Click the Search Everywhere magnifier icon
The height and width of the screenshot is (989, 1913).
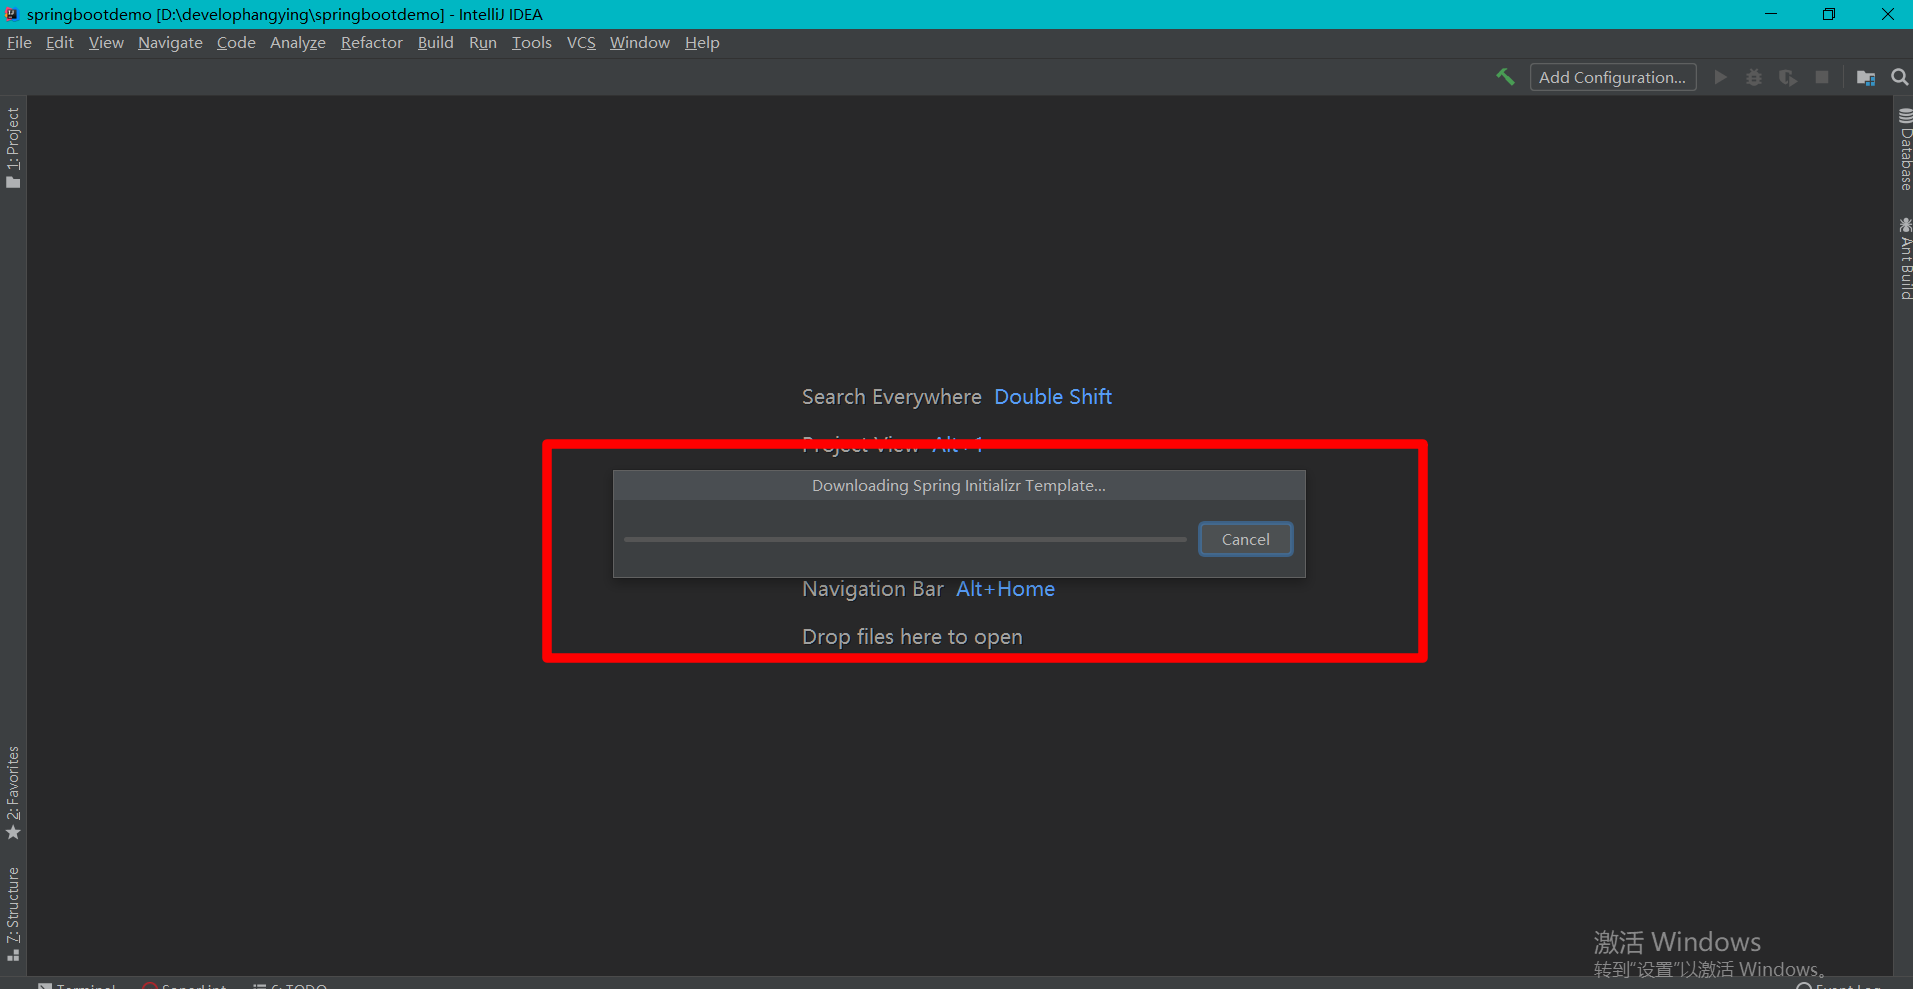click(x=1900, y=77)
